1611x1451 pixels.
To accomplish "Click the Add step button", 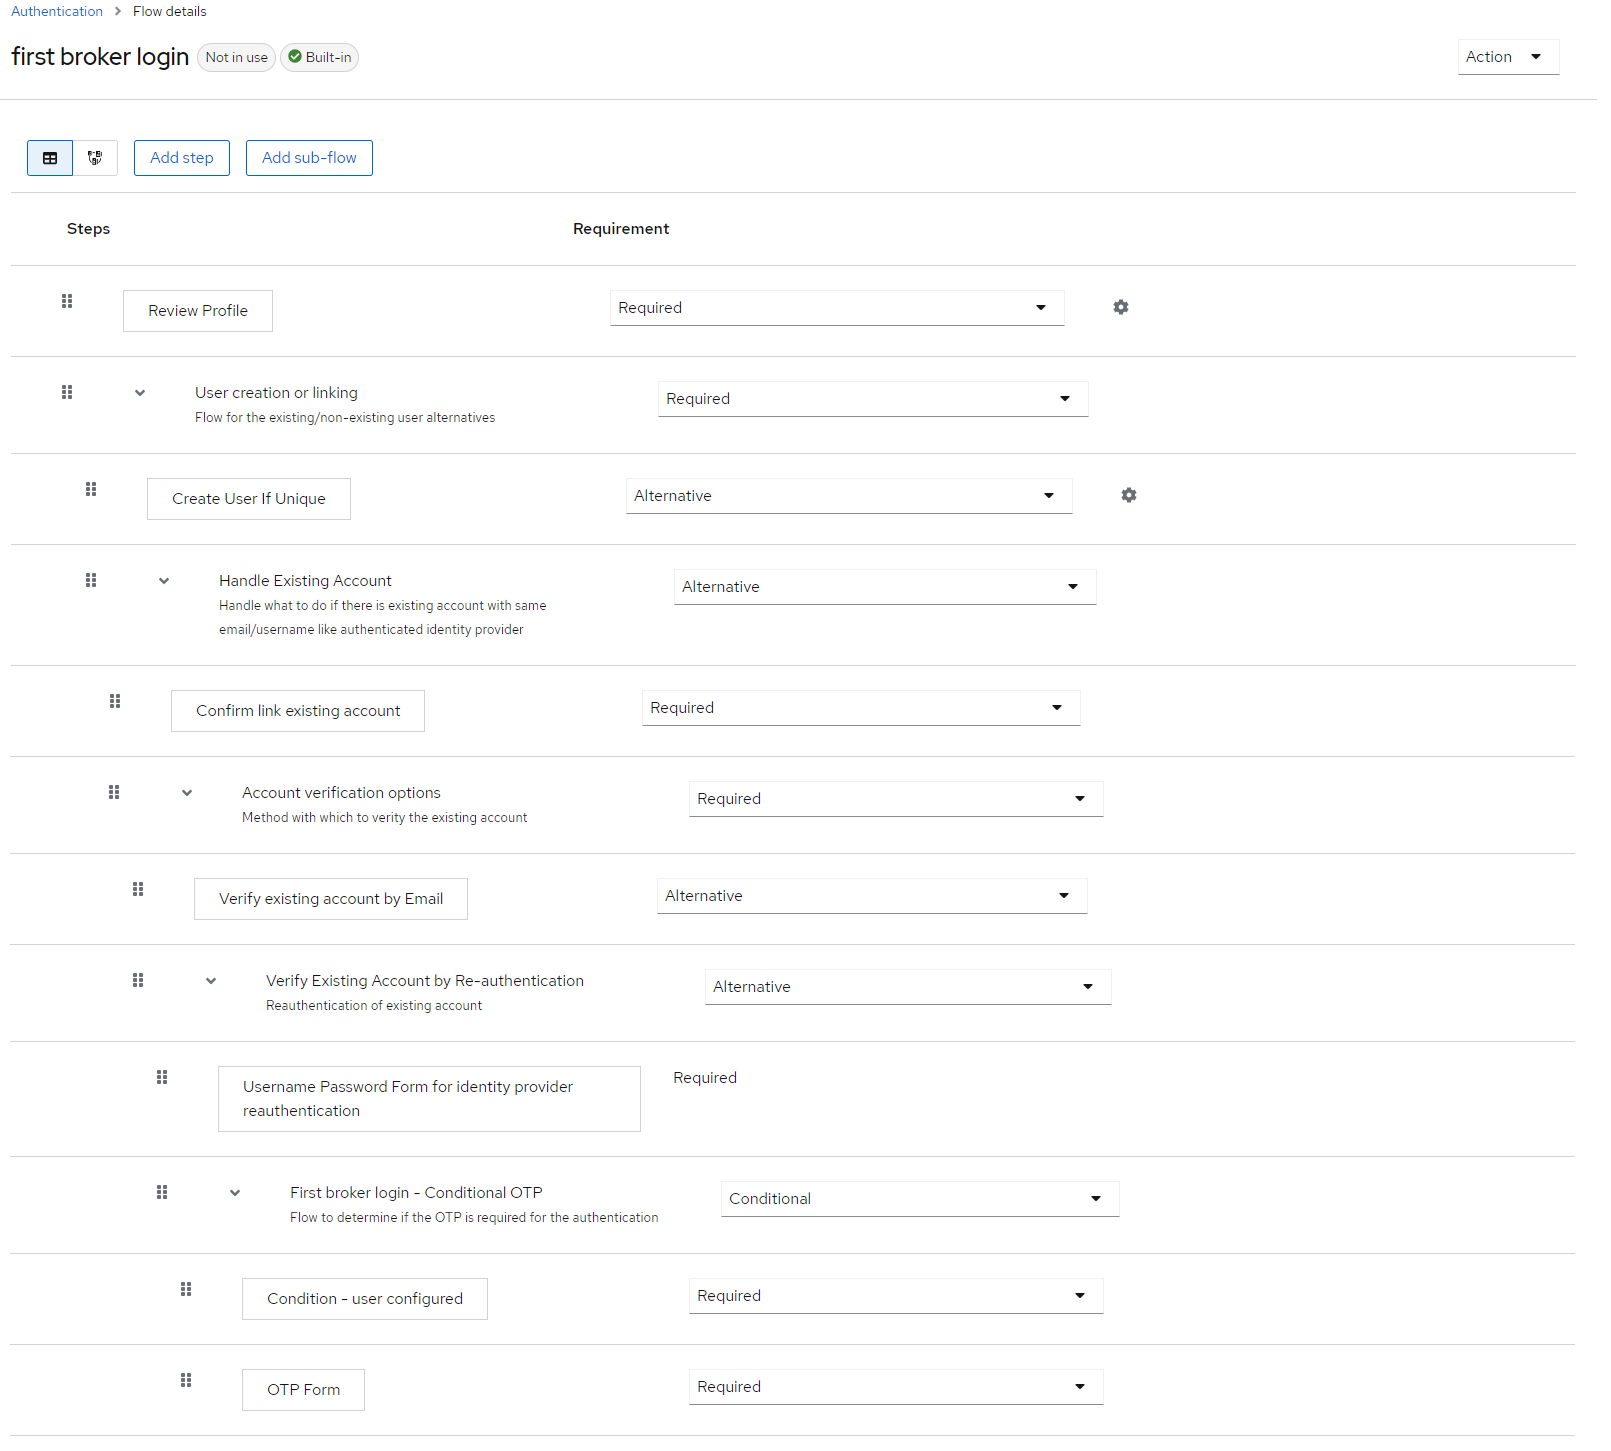I will click(x=182, y=158).
